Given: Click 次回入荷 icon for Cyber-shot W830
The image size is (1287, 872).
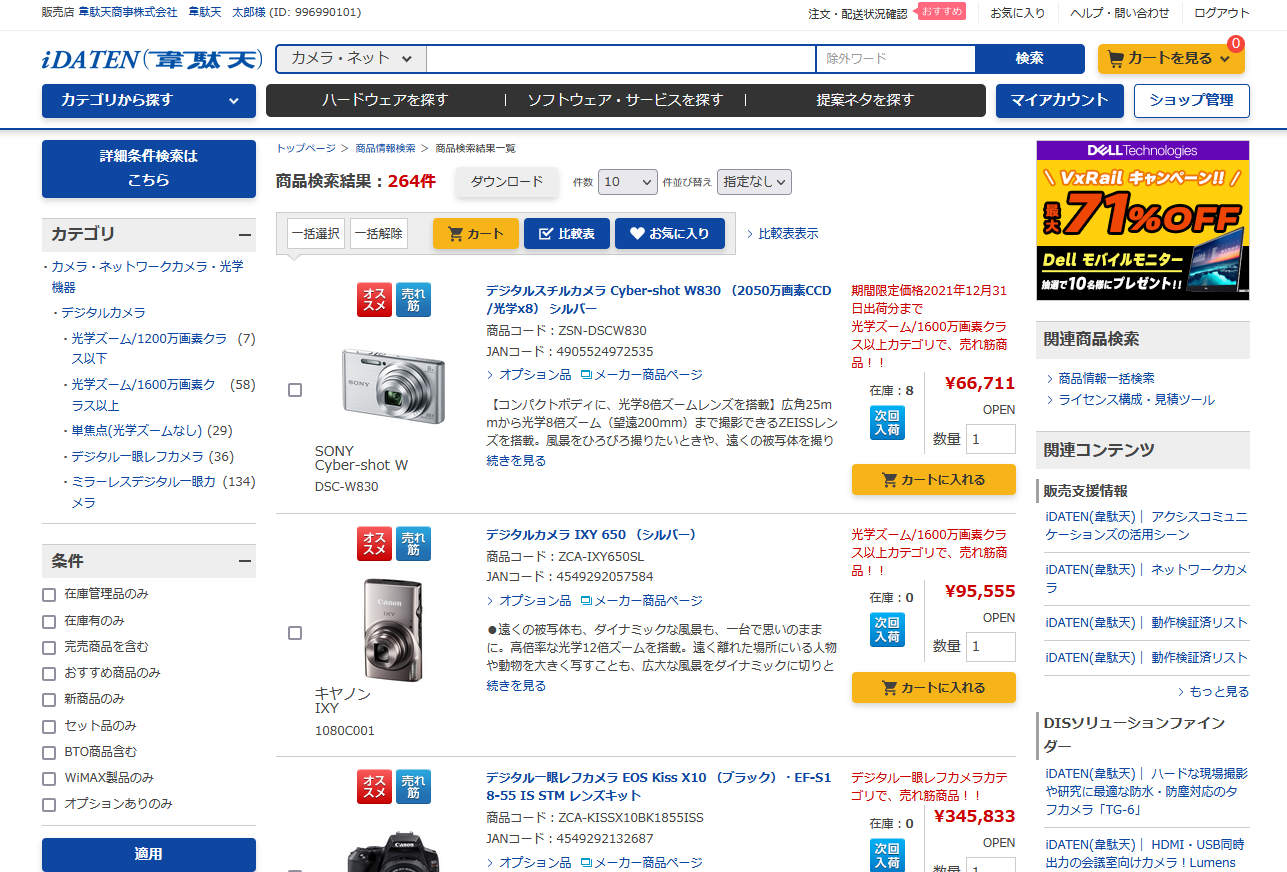Looking at the screenshot, I should (x=886, y=423).
